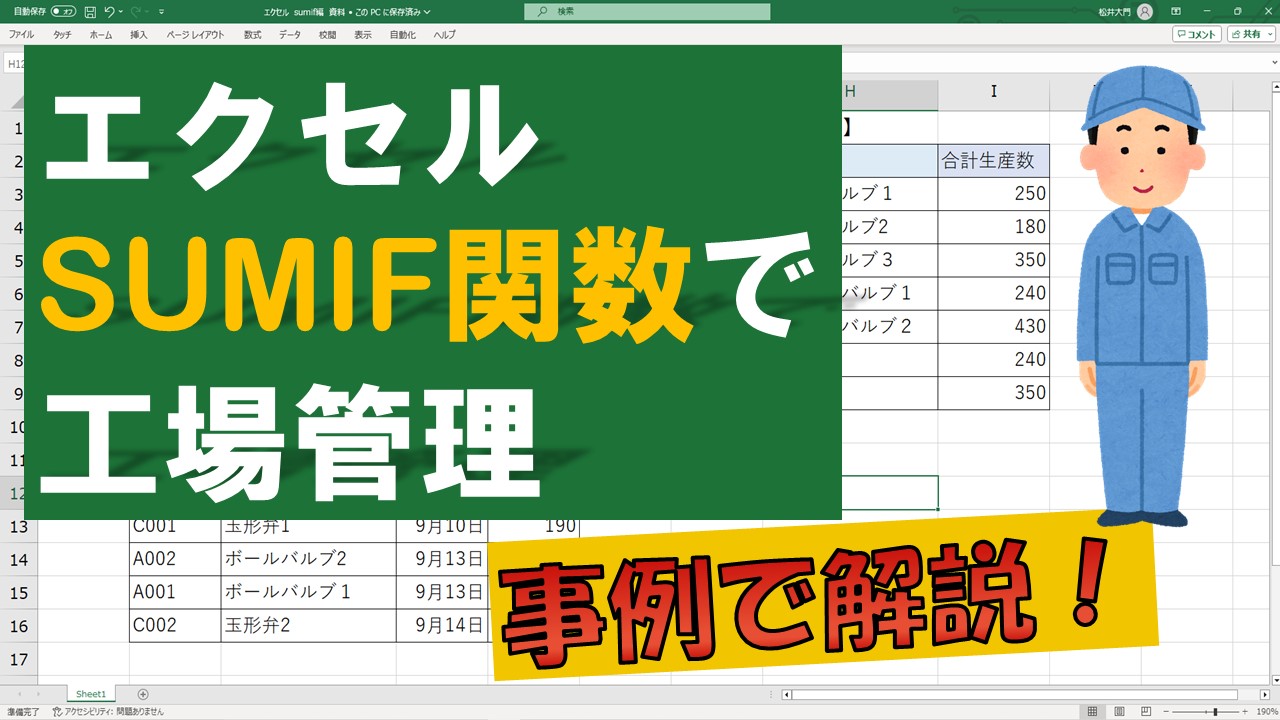Click the 9月14日 date cell
This screenshot has width=1280, height=720.
point(441,626)
